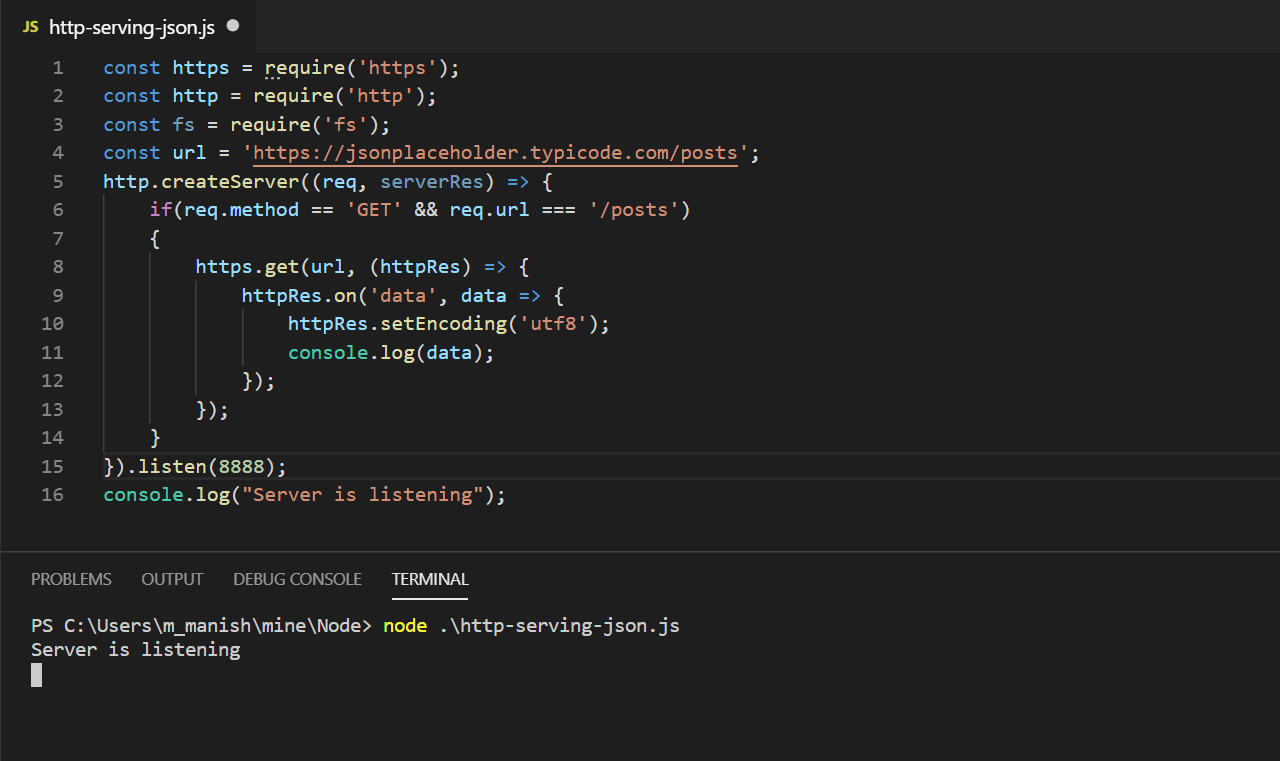Click line number 15 in gutter
This screenshot has height=761, width=1280.
[53, 467]
